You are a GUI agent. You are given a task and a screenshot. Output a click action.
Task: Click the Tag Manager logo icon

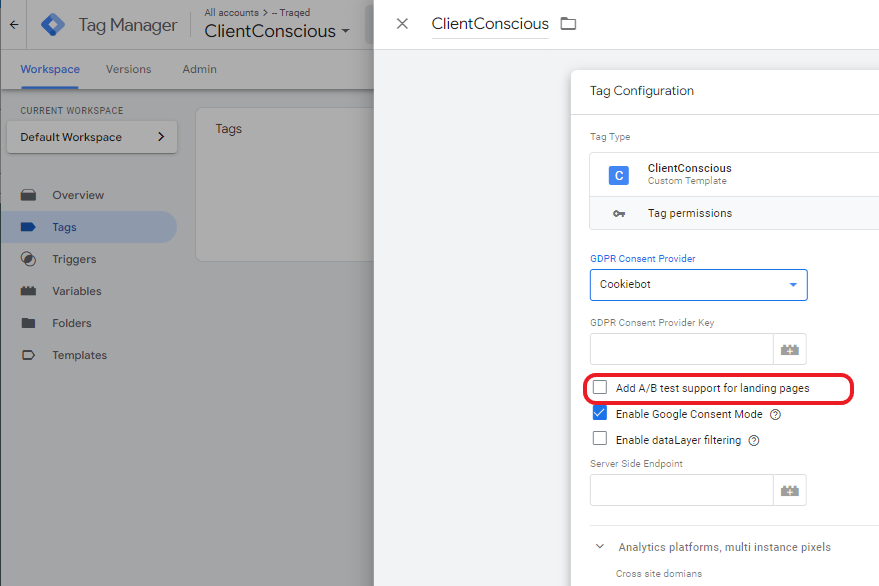pyautogui.click(x=52, y=25)
